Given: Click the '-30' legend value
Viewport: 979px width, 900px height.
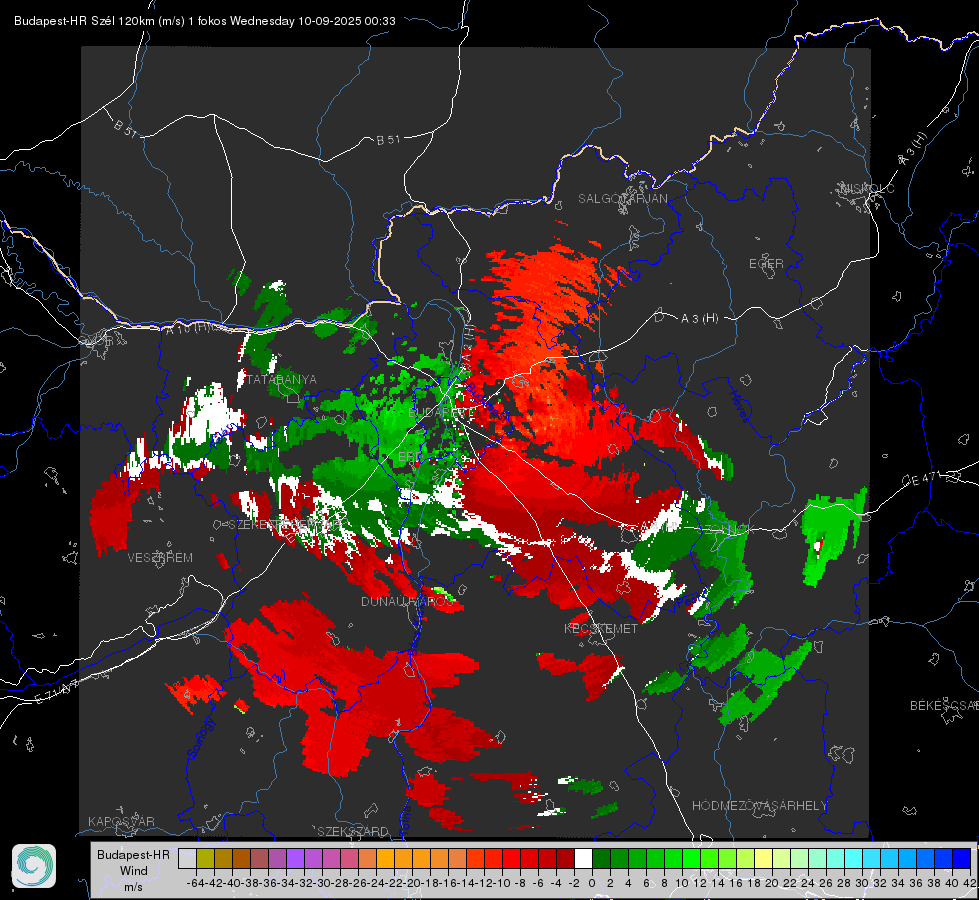Looking at the screenshot, I should [x=322, y=883].
